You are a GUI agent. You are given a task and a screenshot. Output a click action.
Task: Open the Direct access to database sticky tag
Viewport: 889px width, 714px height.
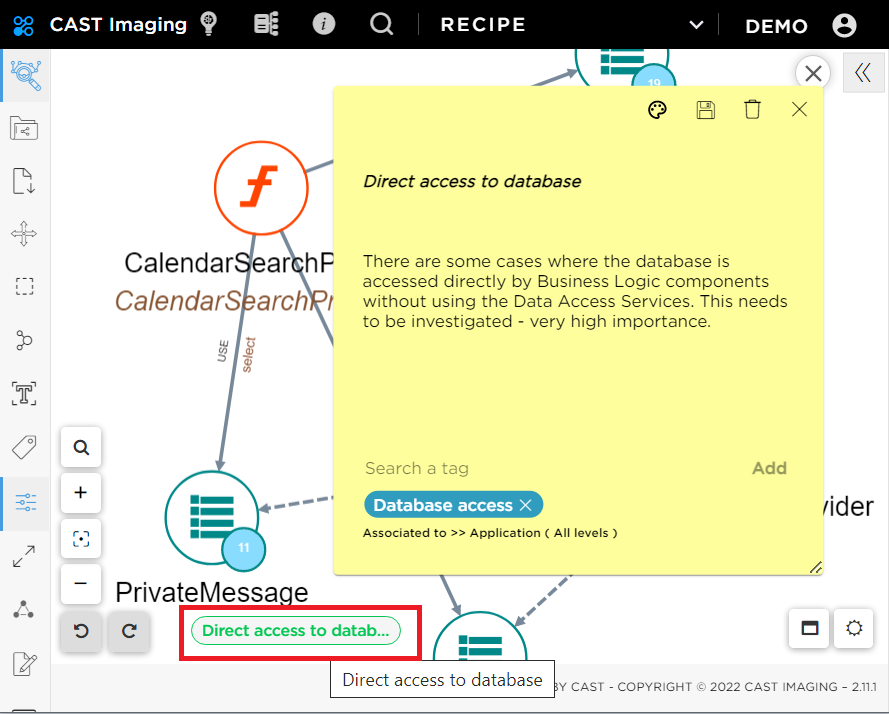tap(296, 631)
